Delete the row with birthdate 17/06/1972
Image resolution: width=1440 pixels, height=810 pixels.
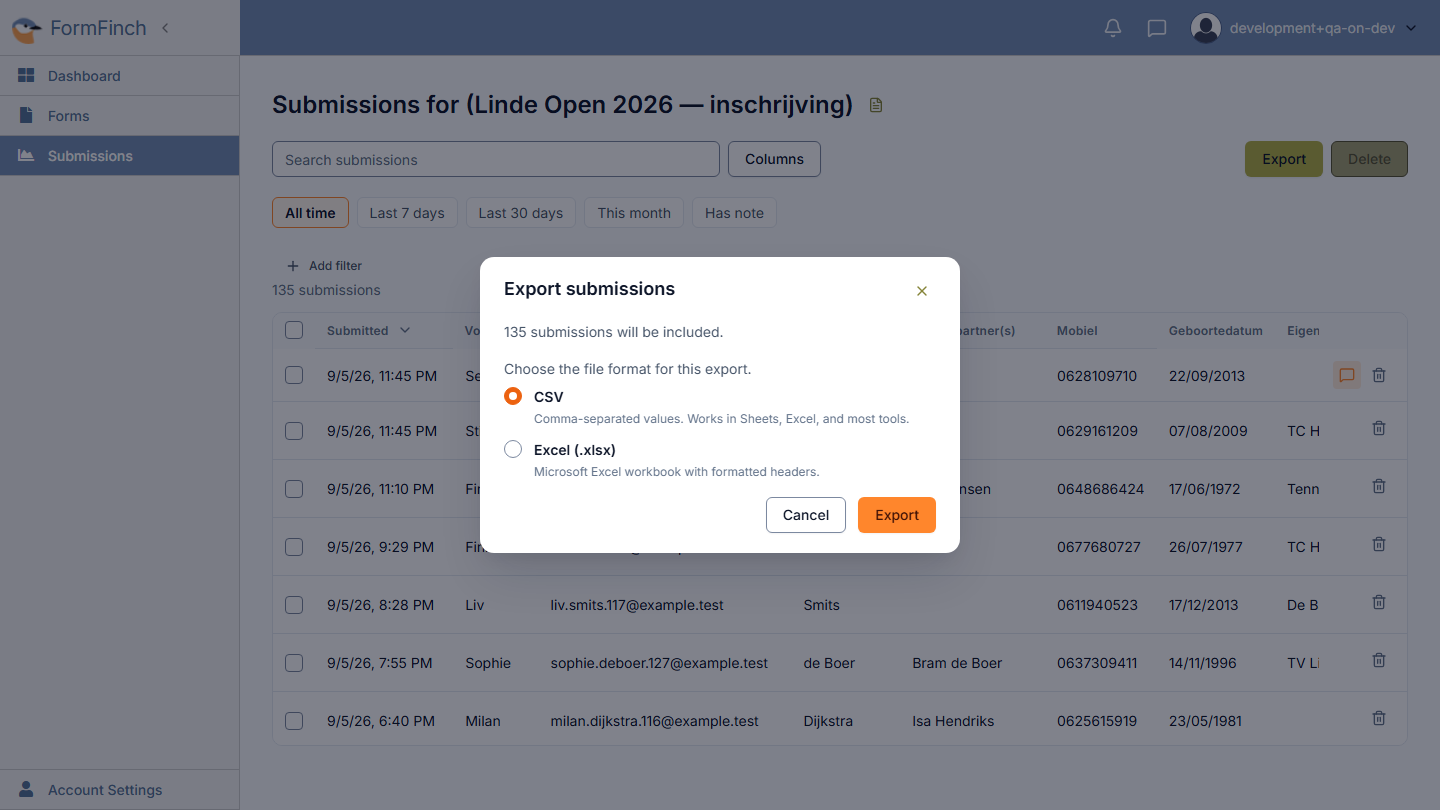pyautogui.click(x=1379, y=486)
